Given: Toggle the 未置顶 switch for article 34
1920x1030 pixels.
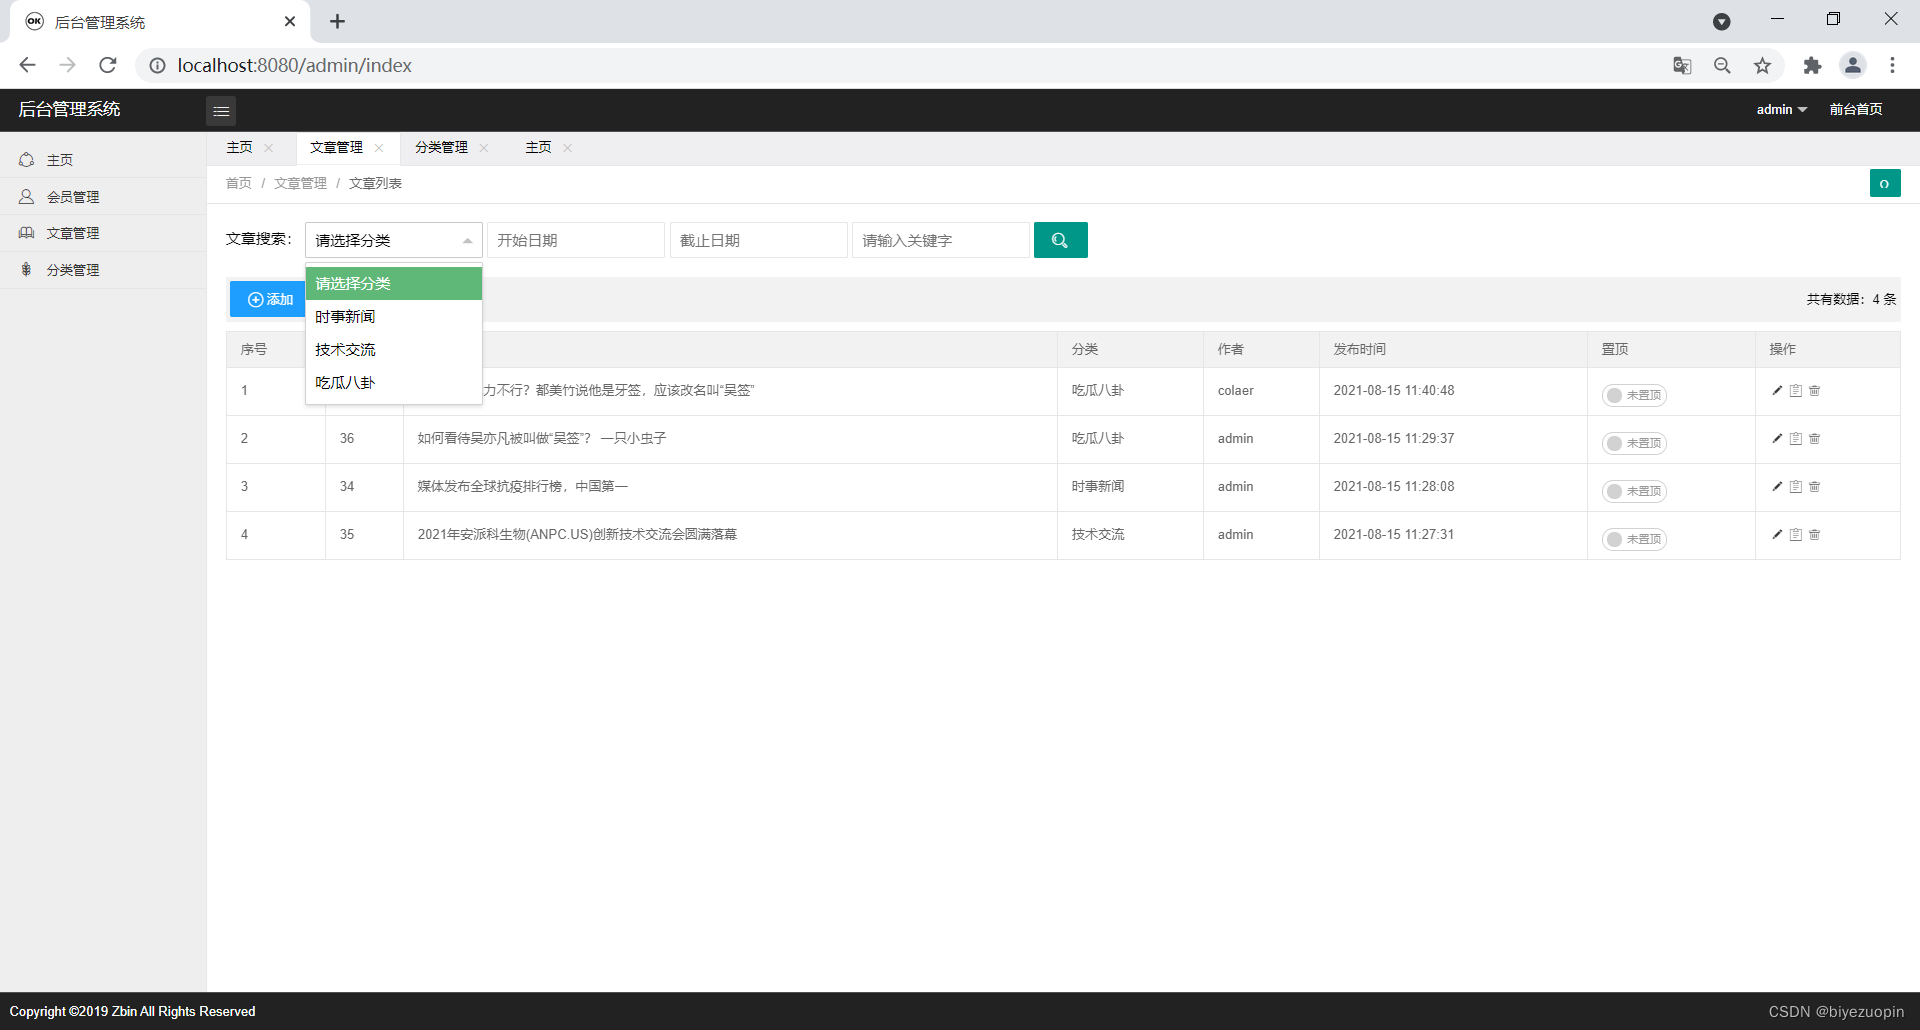Looking at the screenshot, I should point(1634,491).
